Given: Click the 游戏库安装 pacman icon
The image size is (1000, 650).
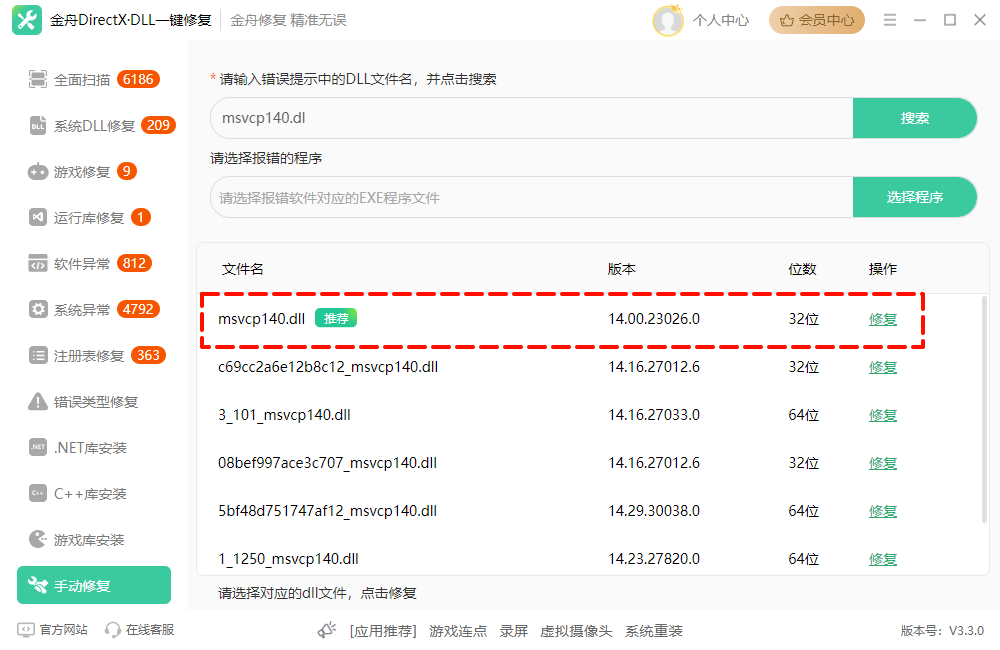Looking at the screenshot, I should 38,539.
